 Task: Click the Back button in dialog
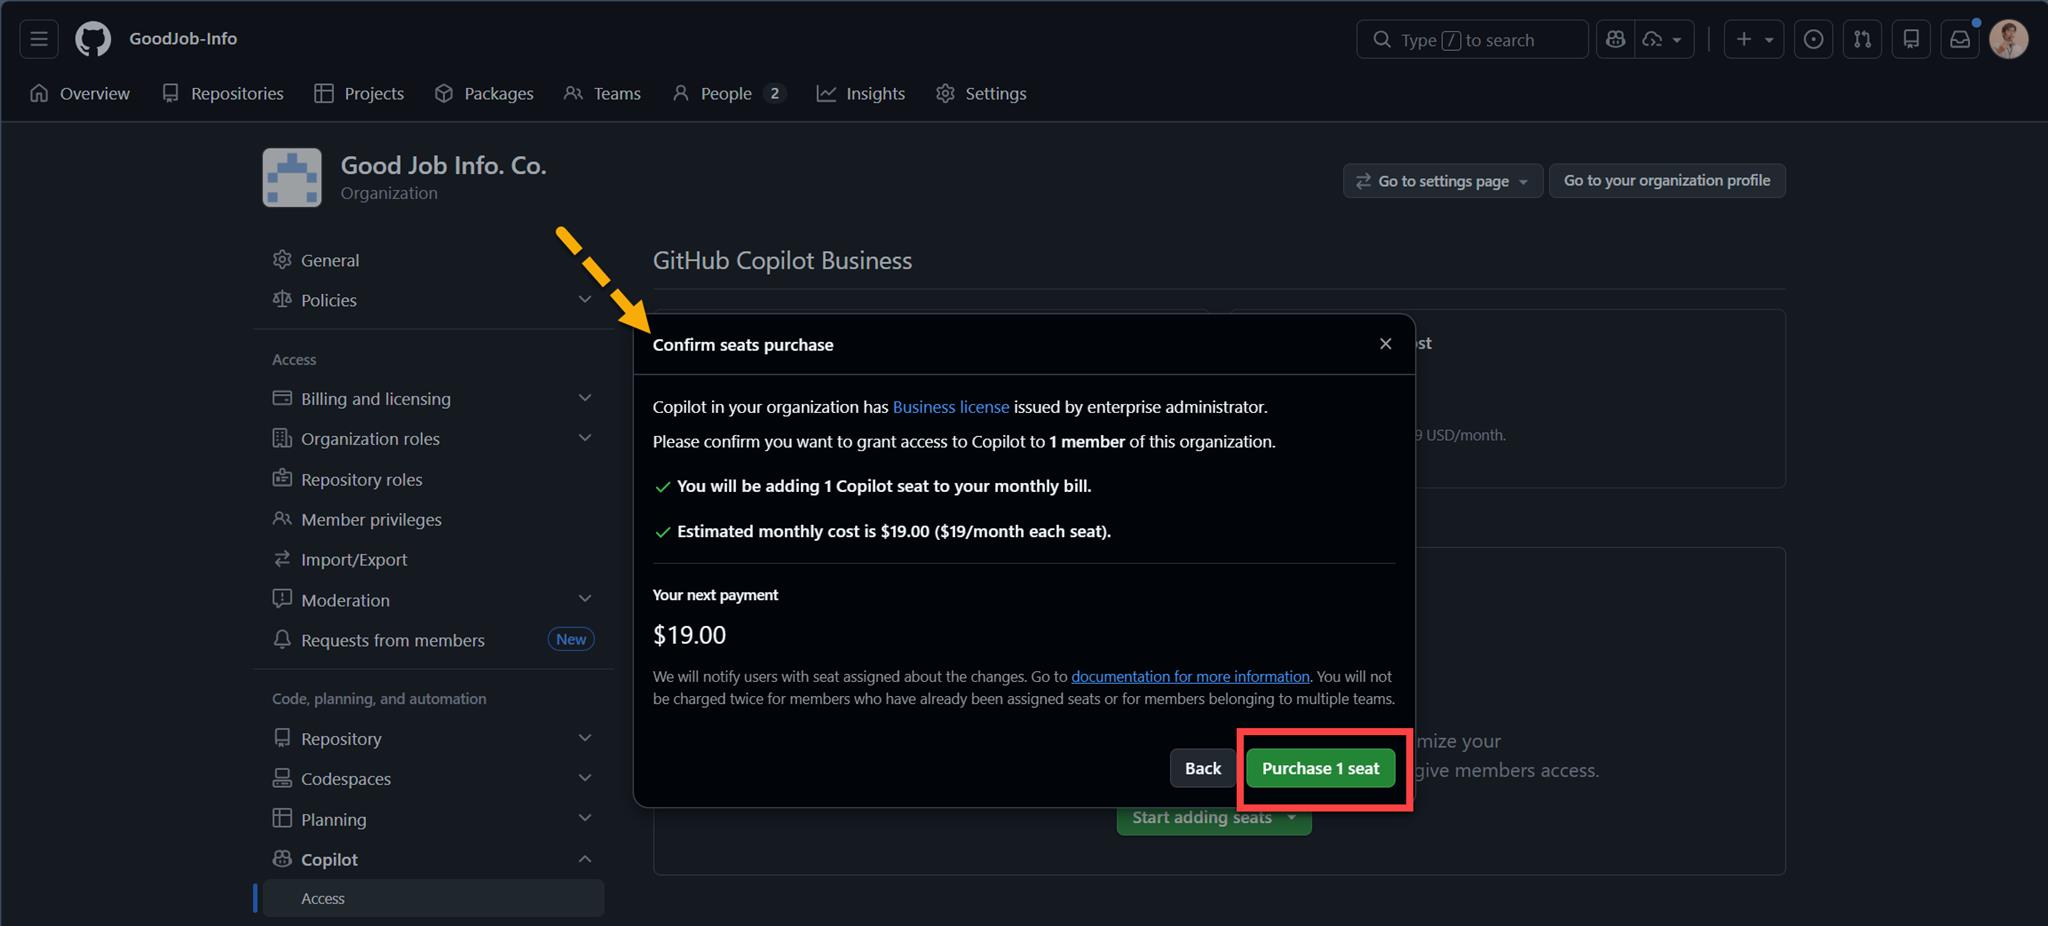pos(1202,768)
